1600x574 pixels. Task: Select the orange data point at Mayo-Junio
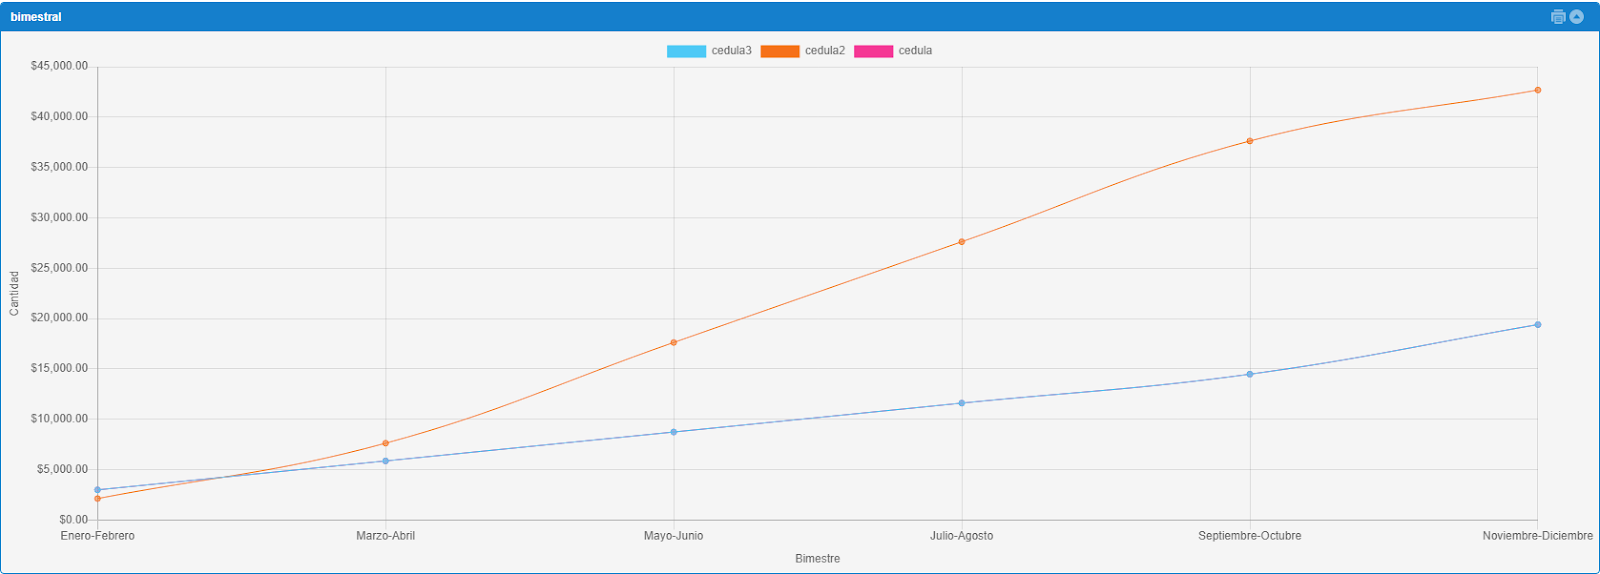(674, 342)
